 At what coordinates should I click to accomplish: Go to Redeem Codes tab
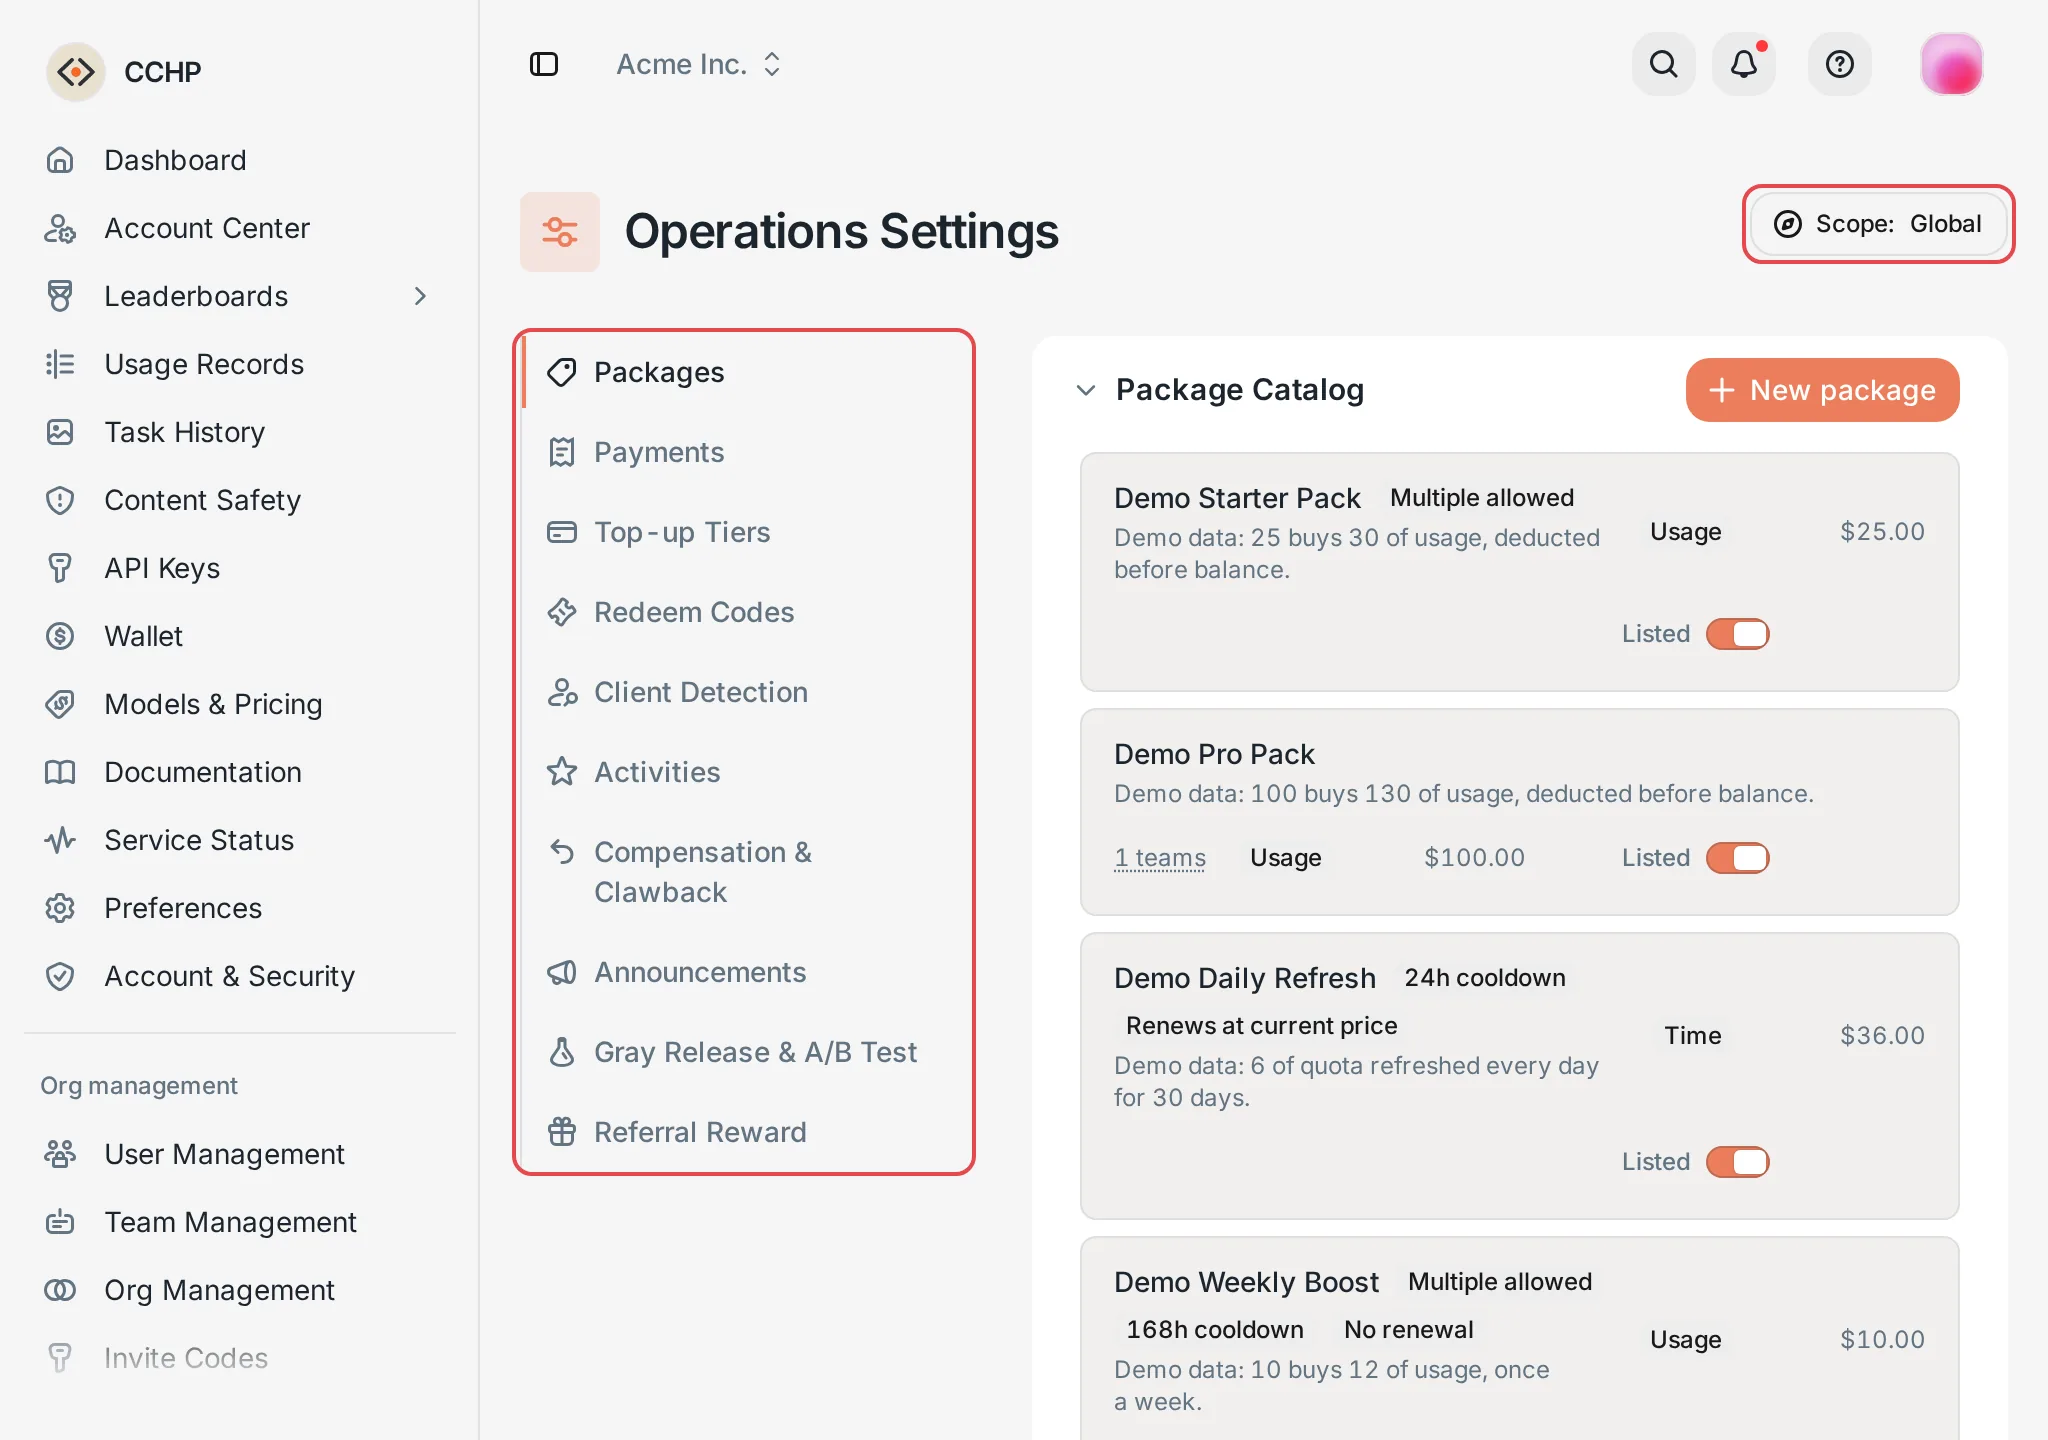click(x=745, y=612)
